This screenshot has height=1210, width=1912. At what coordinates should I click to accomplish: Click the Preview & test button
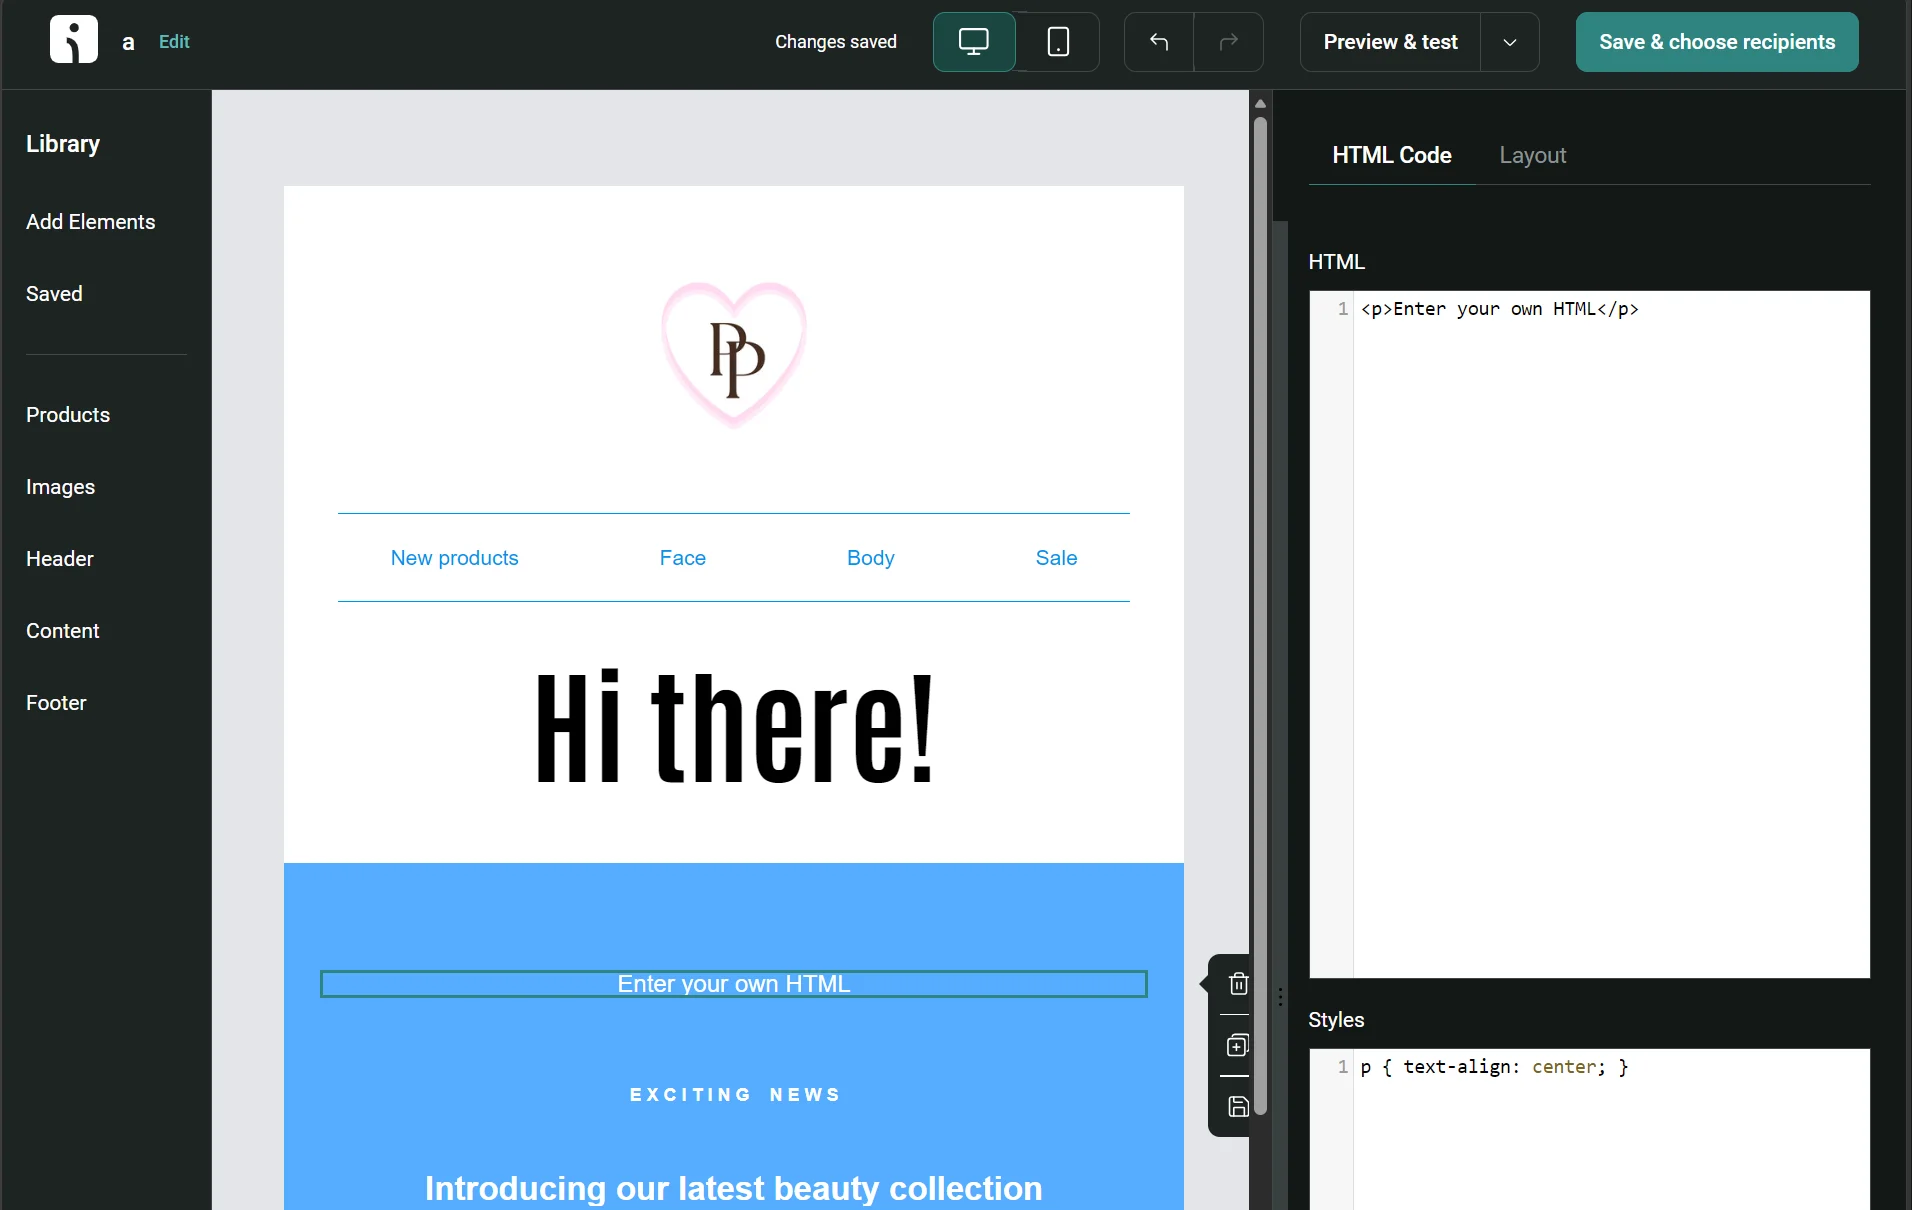[1390, 42]
